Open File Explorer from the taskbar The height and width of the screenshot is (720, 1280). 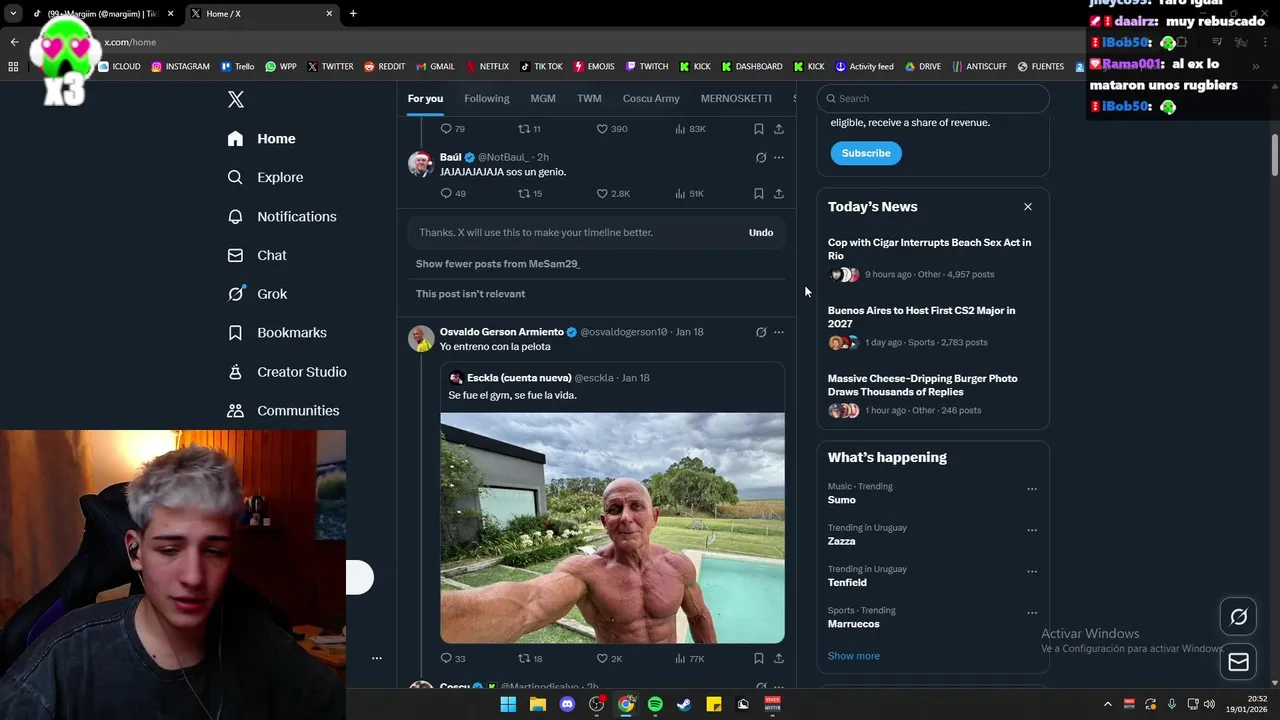coord(538,704)
